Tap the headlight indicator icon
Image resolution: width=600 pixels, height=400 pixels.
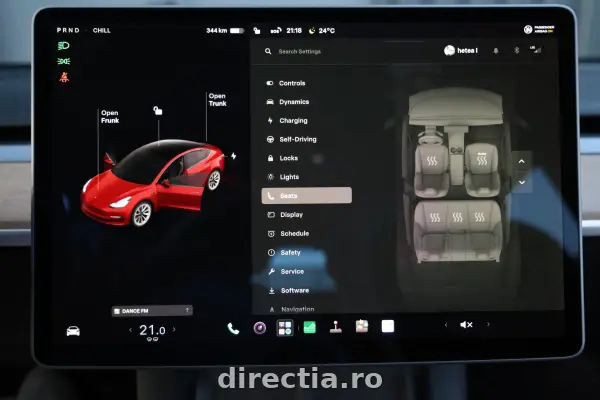tap(64, 46)
